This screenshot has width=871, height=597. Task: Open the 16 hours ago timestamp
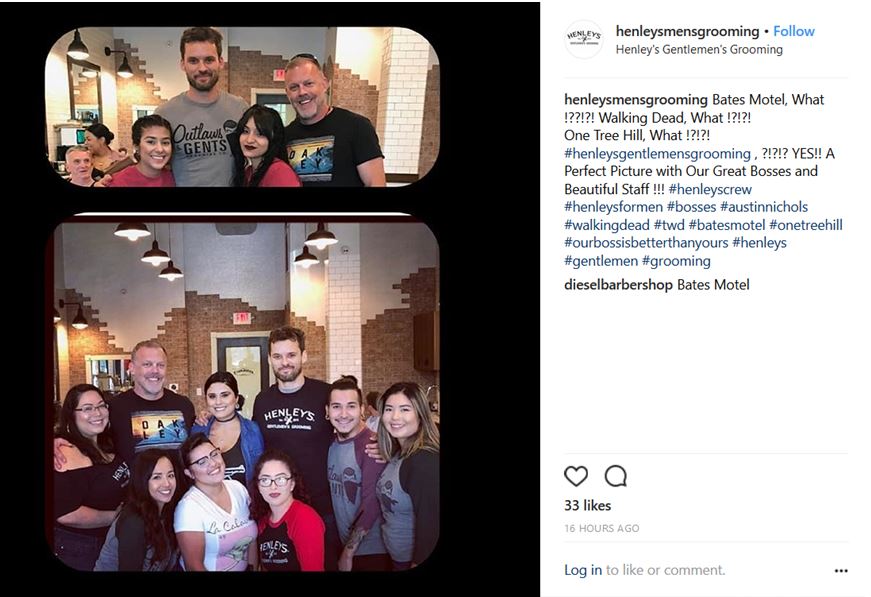pyautogui.click(x=602, y=528)
